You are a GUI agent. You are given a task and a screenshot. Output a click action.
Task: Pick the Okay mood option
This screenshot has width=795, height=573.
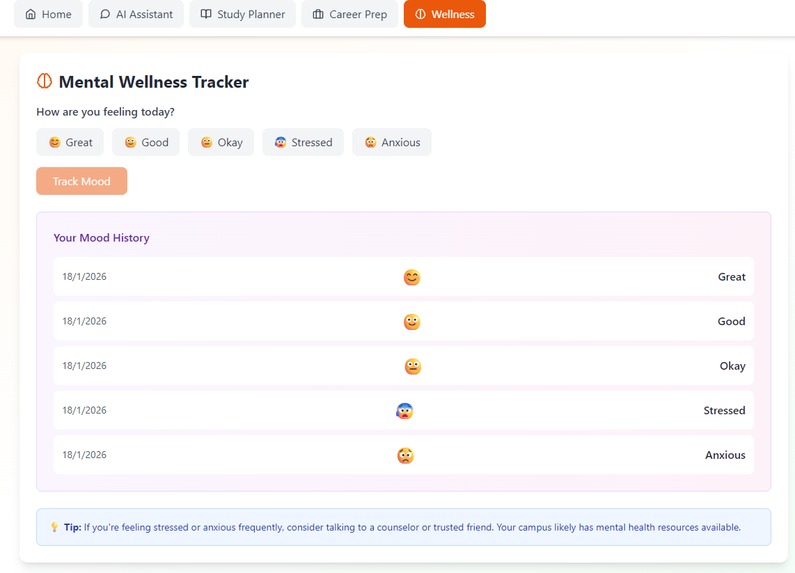[221, 142]
